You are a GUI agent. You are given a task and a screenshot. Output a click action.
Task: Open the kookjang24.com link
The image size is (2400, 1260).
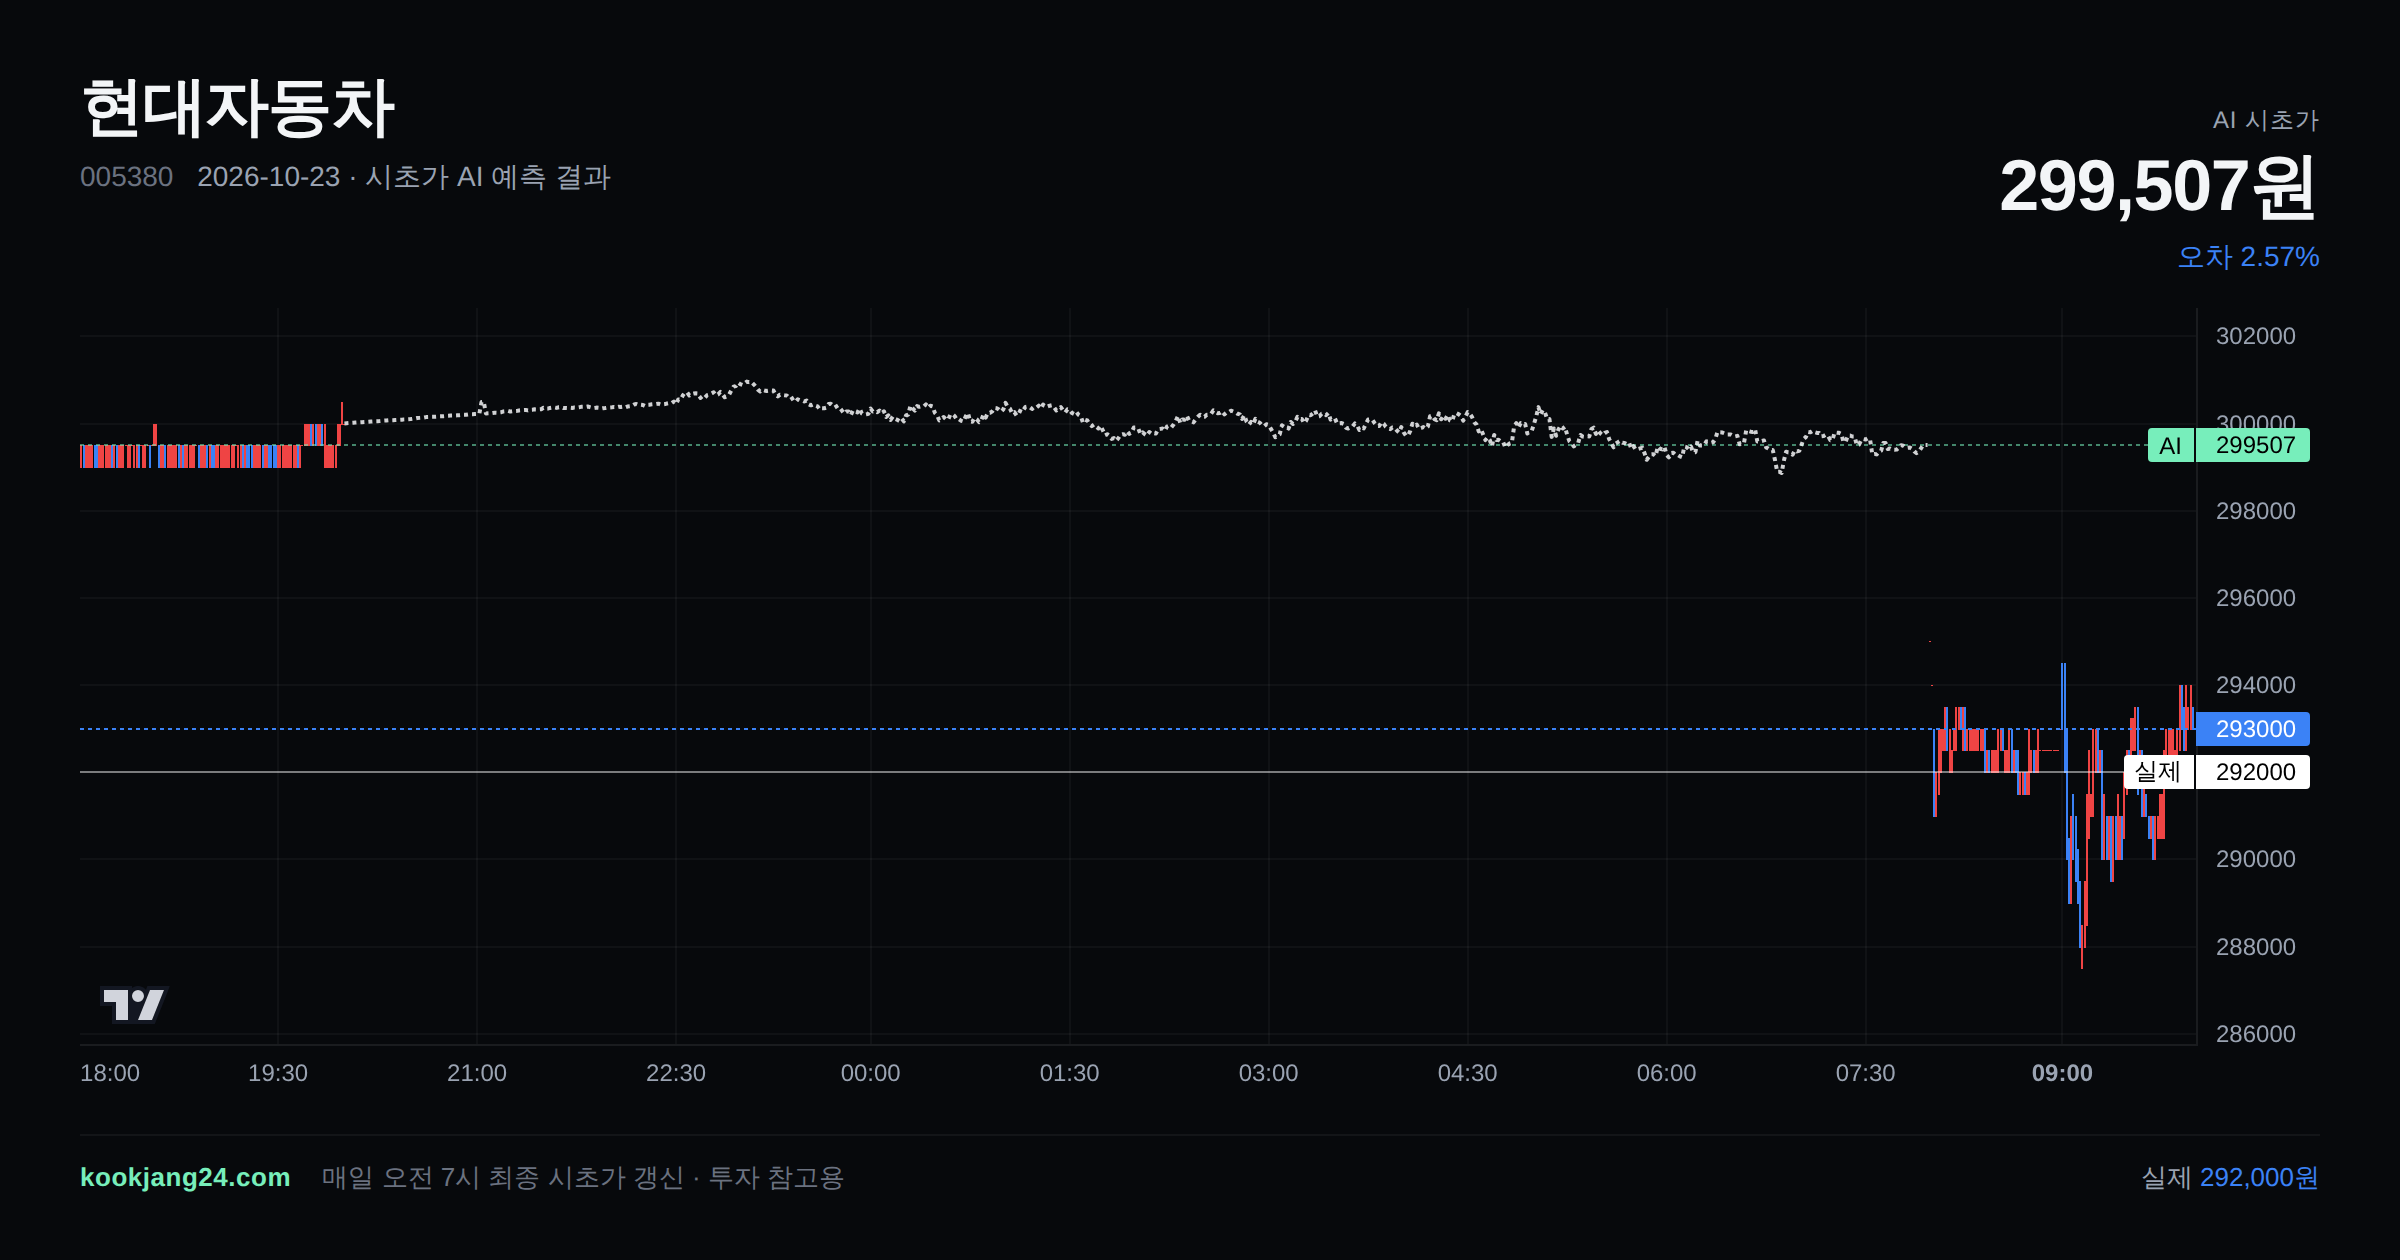[x=185, y=1177]
